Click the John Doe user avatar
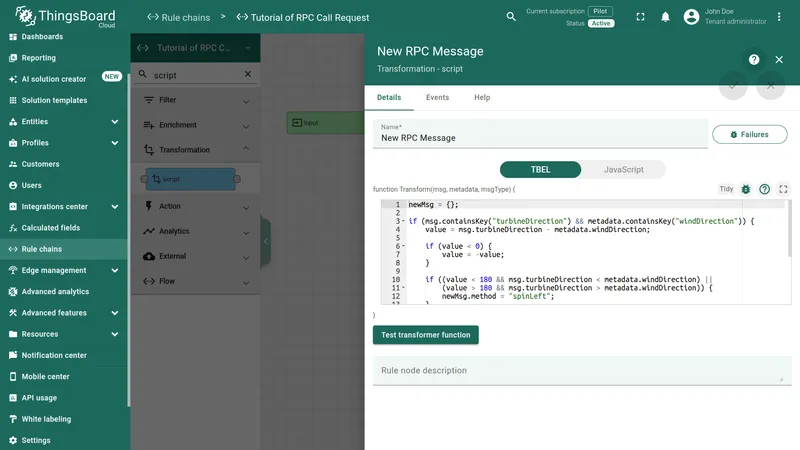This screenshot has width=800, height=450. 691,17
